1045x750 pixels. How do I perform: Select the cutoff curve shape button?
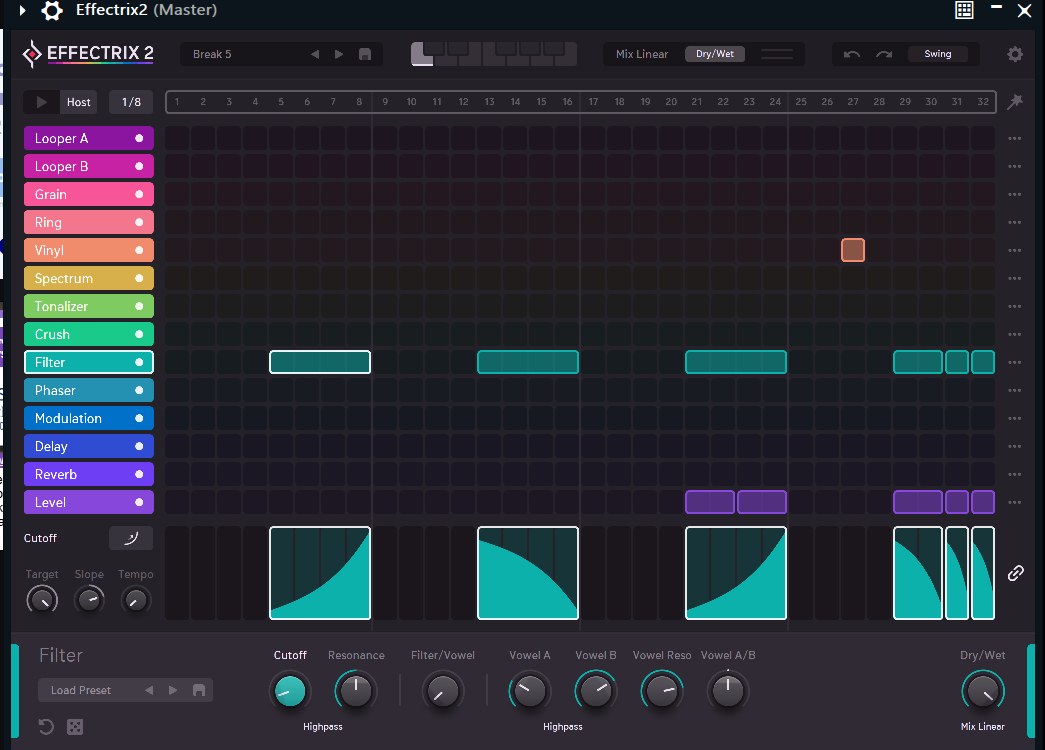pos(131,538)
